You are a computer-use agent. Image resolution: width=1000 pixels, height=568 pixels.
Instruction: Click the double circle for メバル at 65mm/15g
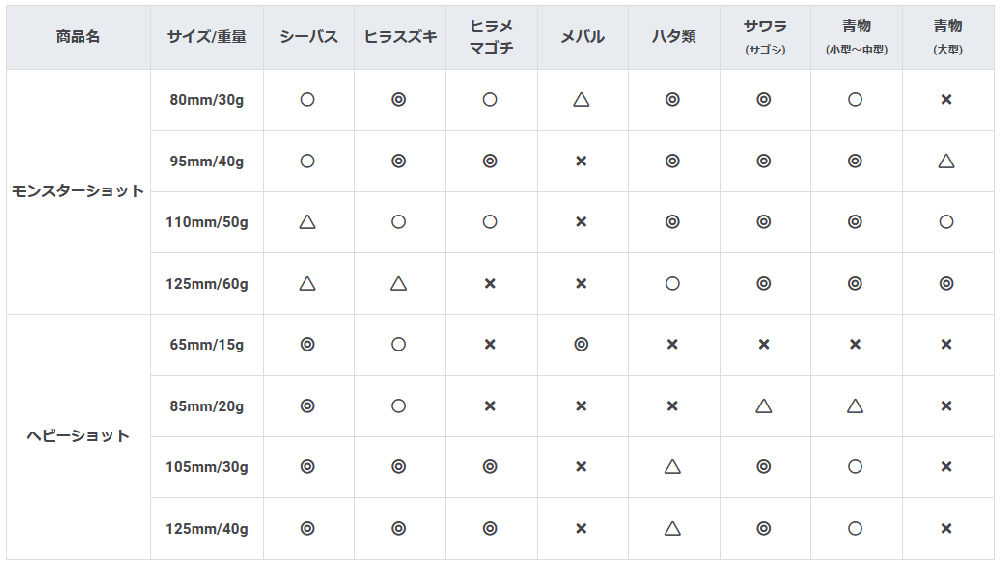tap(581, 344)
